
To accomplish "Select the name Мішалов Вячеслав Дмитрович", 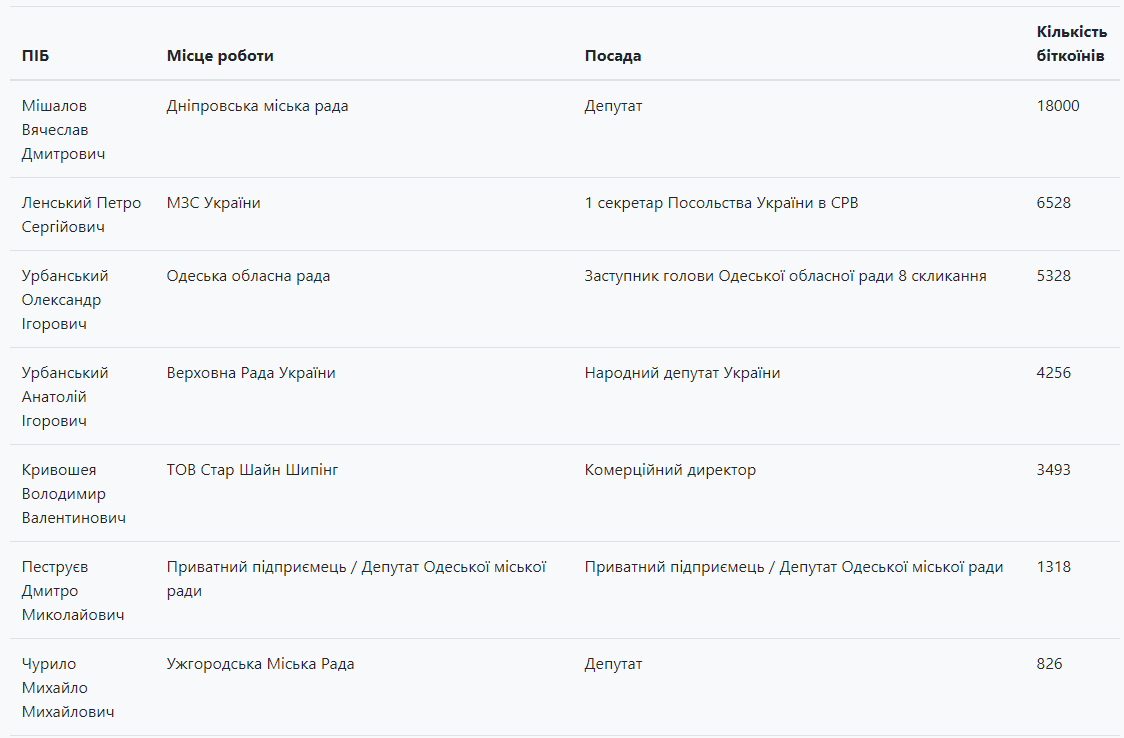I will [x=63, y=130].
